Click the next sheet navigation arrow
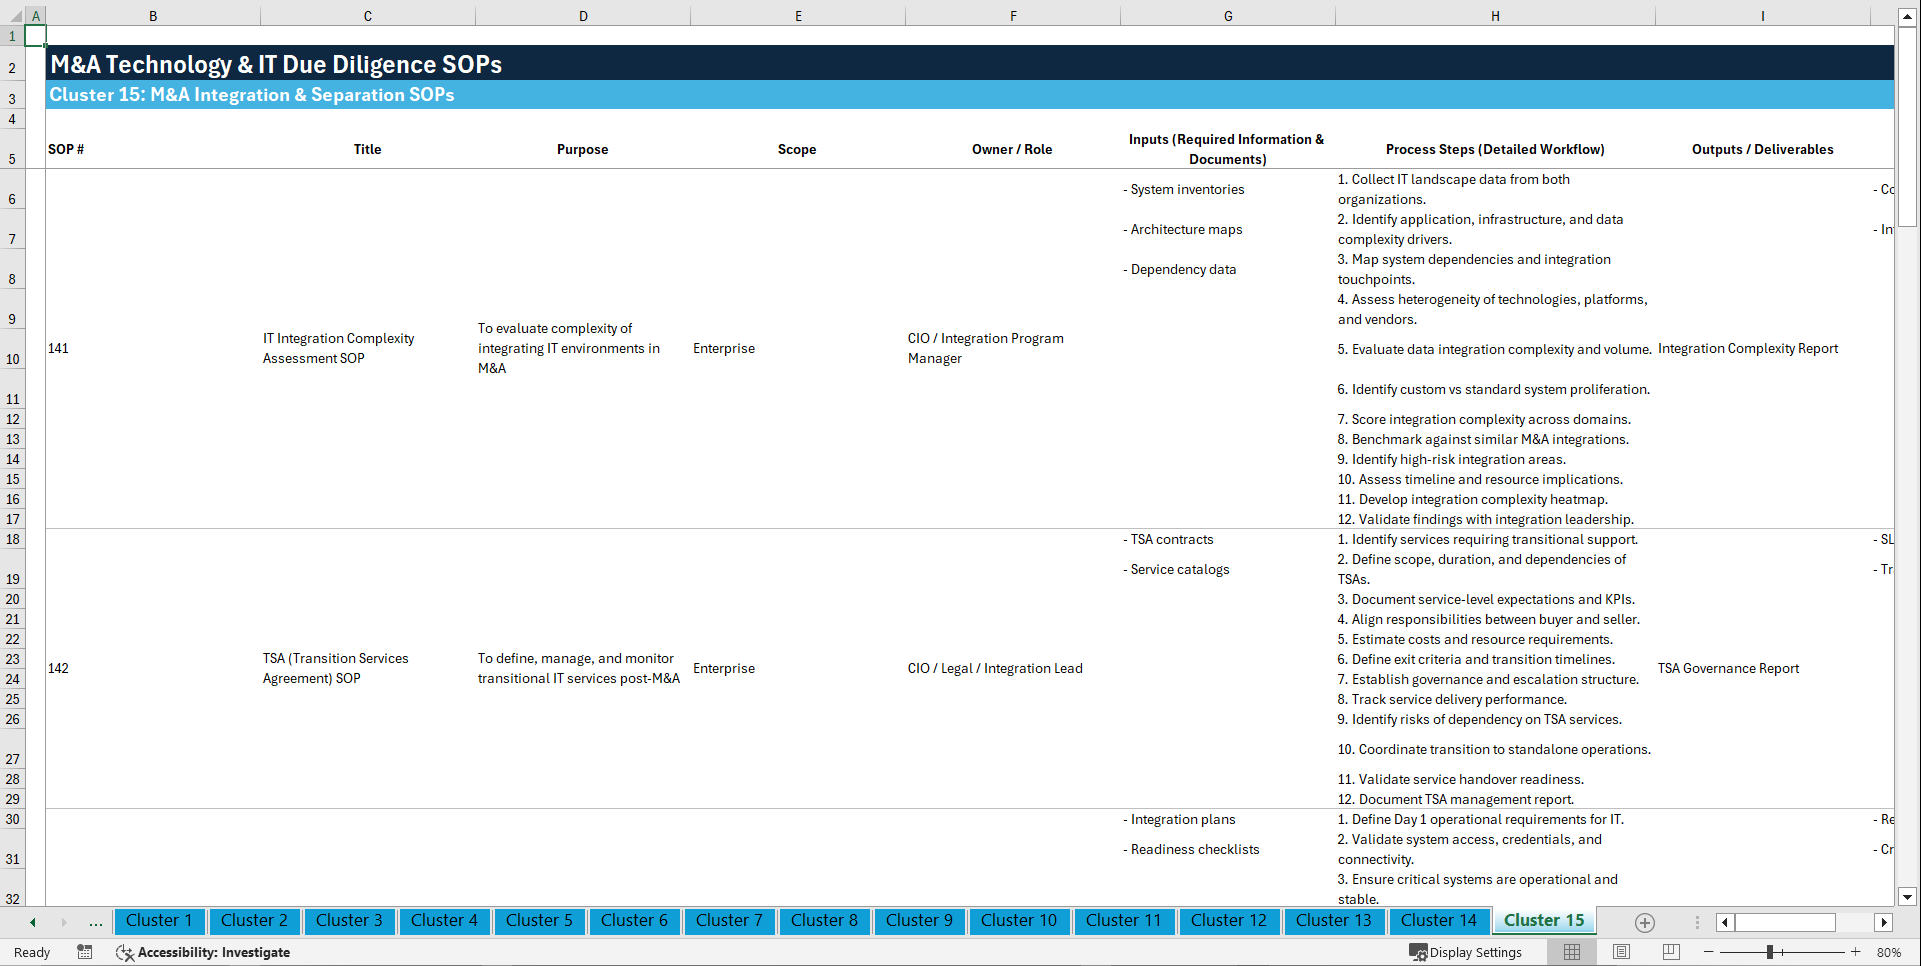Image resolution: width=1921 pixels, height=966 pixels. 63,921
